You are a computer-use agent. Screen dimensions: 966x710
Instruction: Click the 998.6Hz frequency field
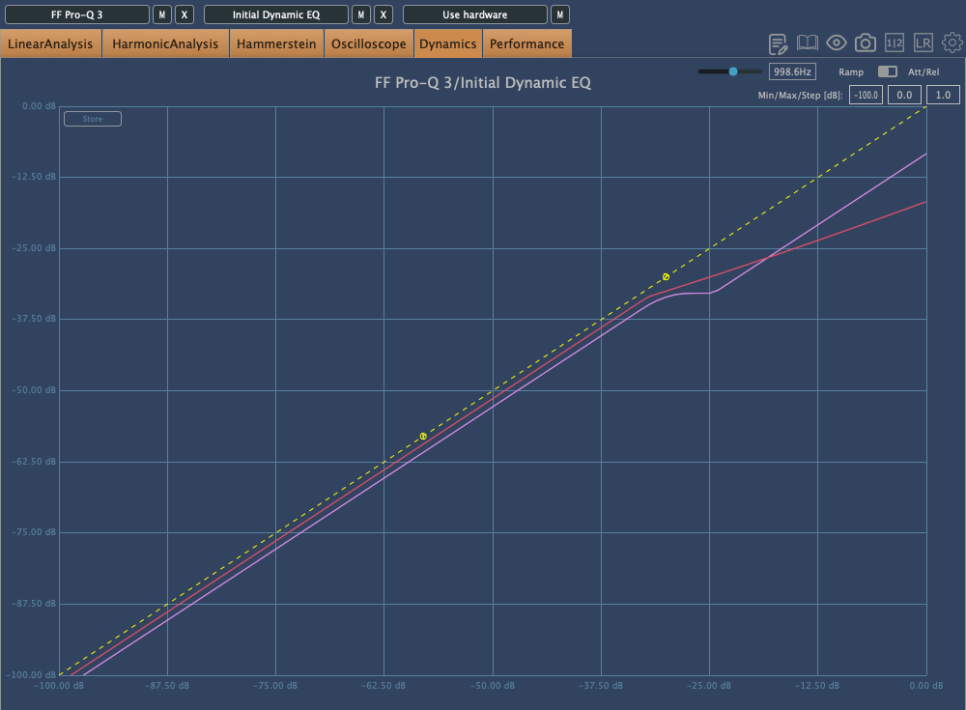click(x=792, y=72)
